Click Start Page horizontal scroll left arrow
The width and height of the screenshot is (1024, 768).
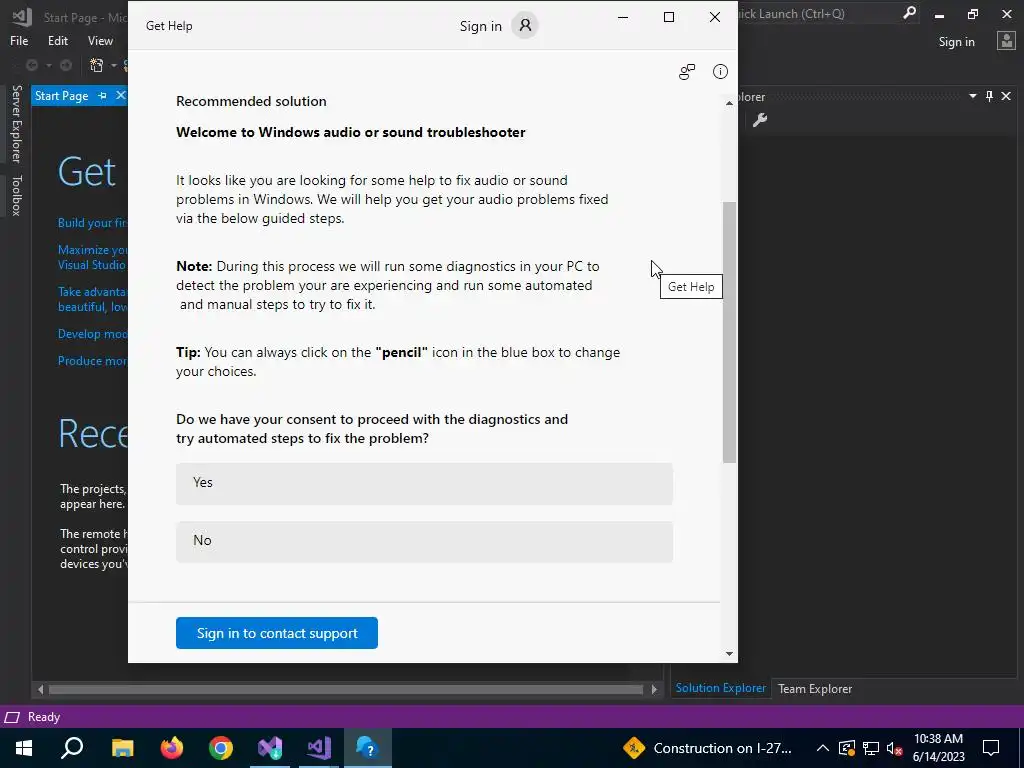tap(40, 689)
